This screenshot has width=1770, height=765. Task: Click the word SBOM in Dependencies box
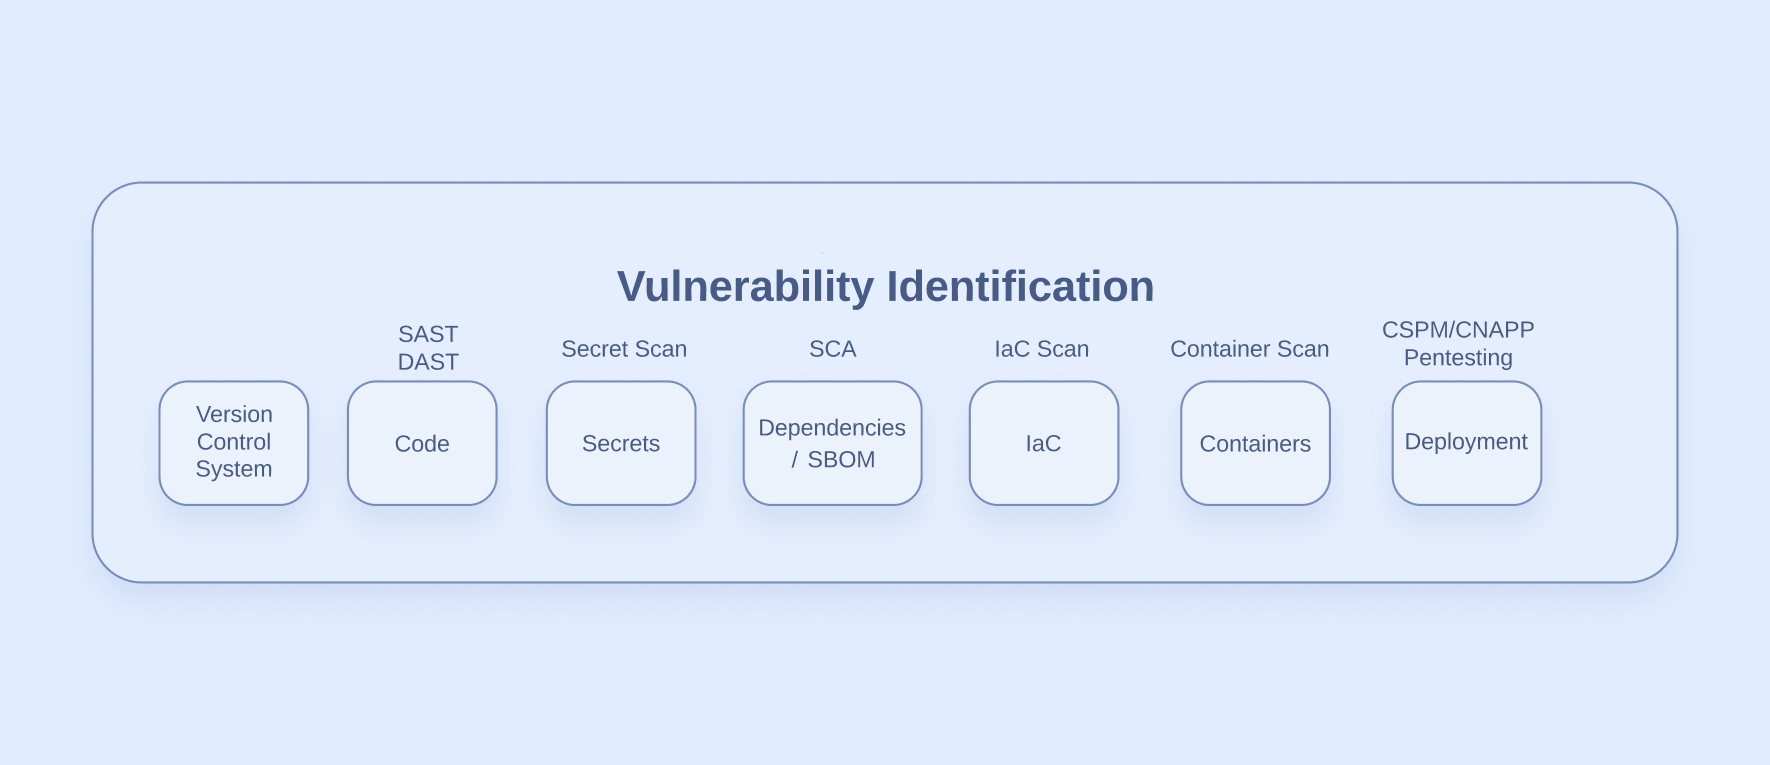pos(841,460)
